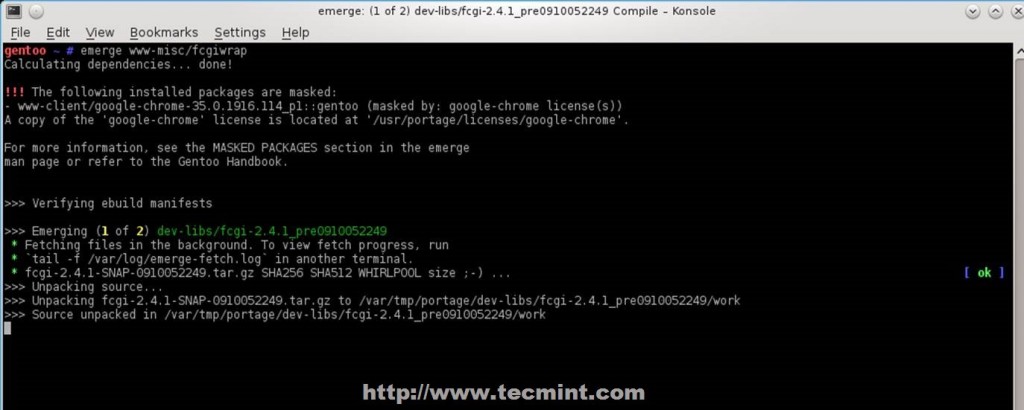Open the Konsole window menu icon
1024x410 pixels.
tap(14, 10)
